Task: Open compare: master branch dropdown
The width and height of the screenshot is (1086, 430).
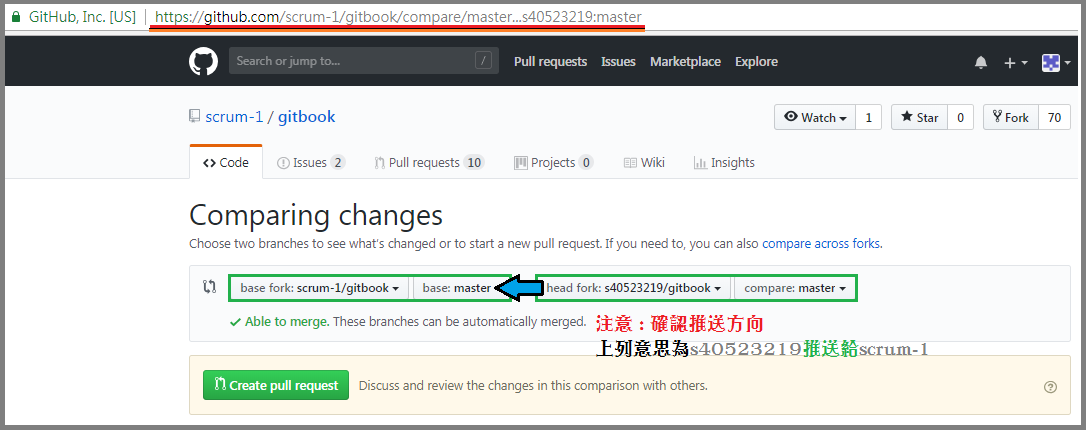Action: pos(794,288)
